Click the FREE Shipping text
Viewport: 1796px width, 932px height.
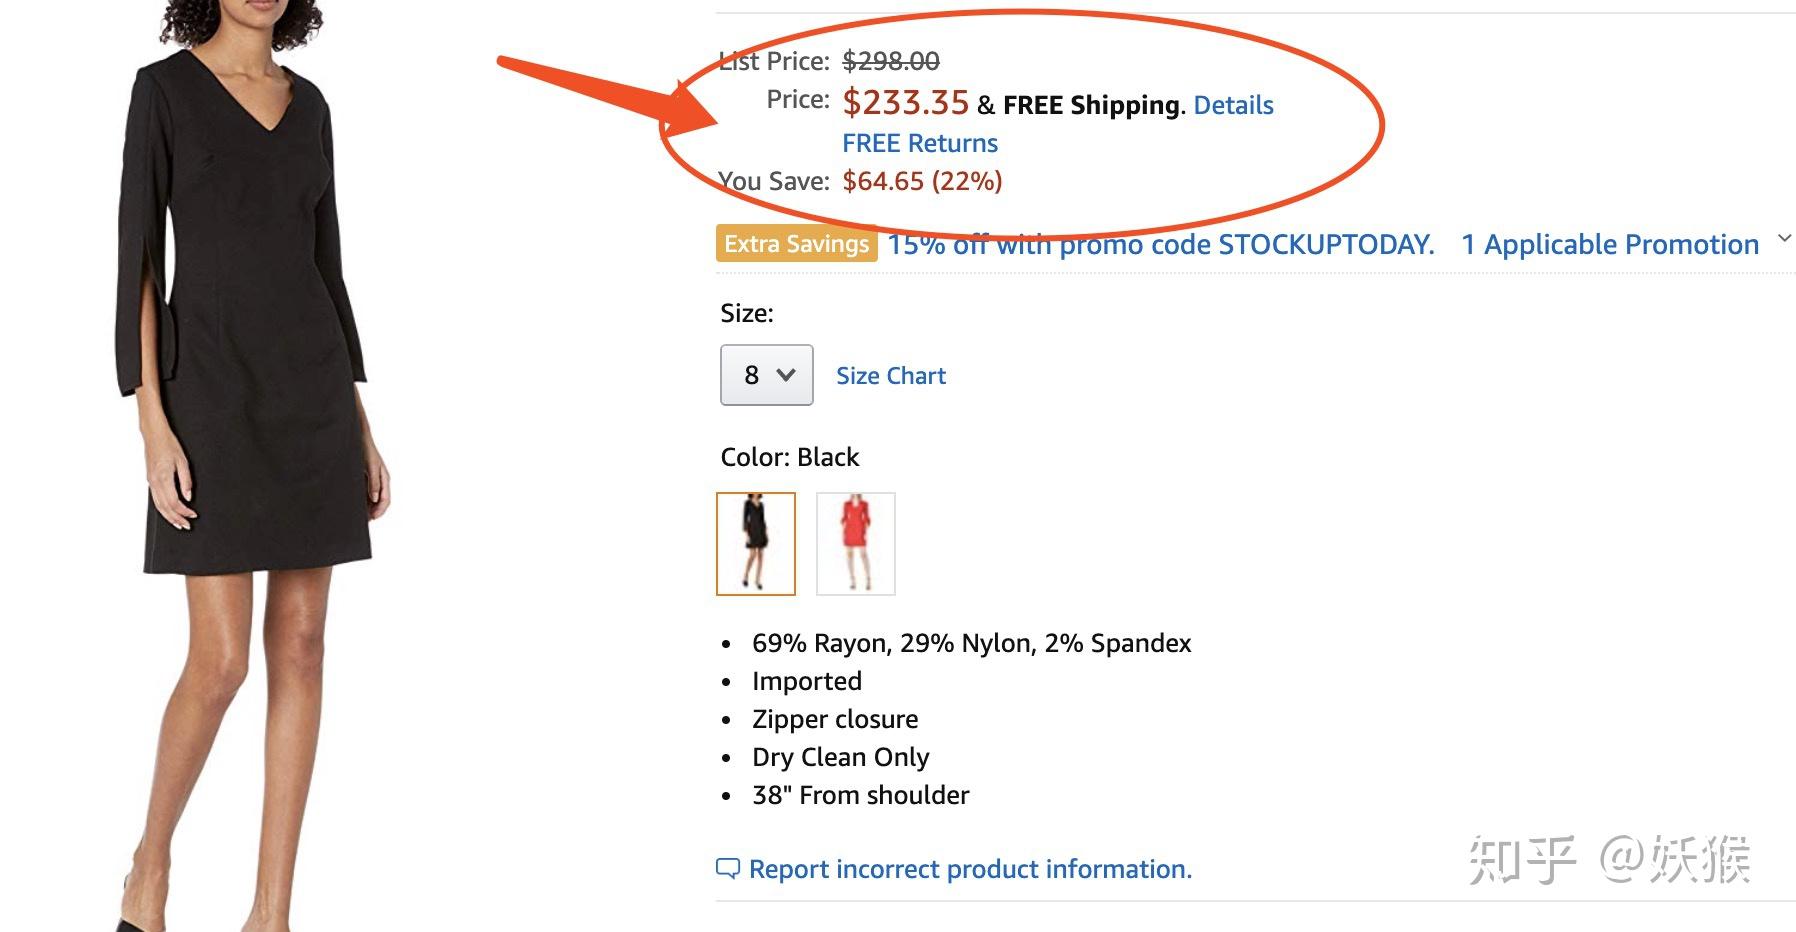(1092, 105)
